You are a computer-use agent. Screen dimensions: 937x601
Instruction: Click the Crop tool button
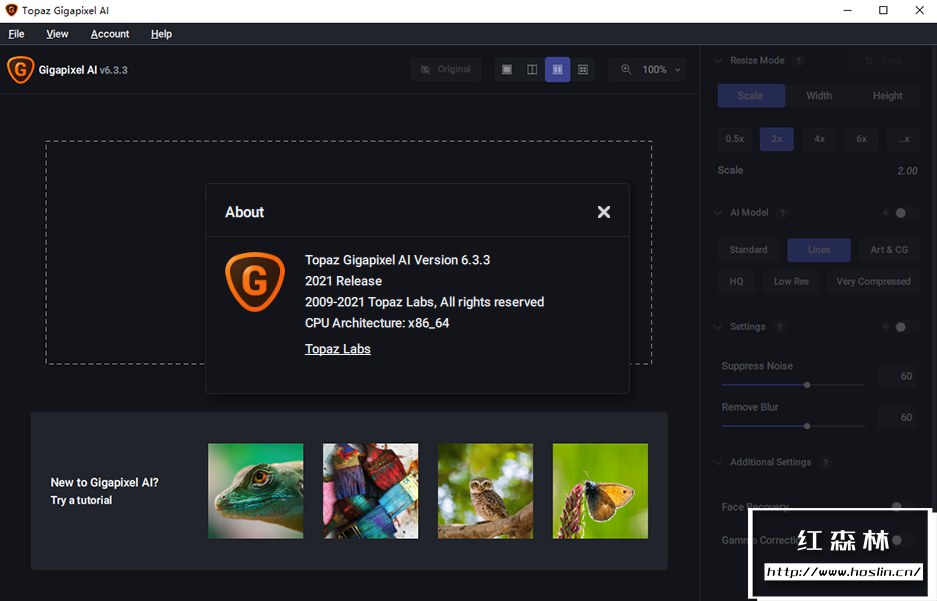[x=884, y=60]
